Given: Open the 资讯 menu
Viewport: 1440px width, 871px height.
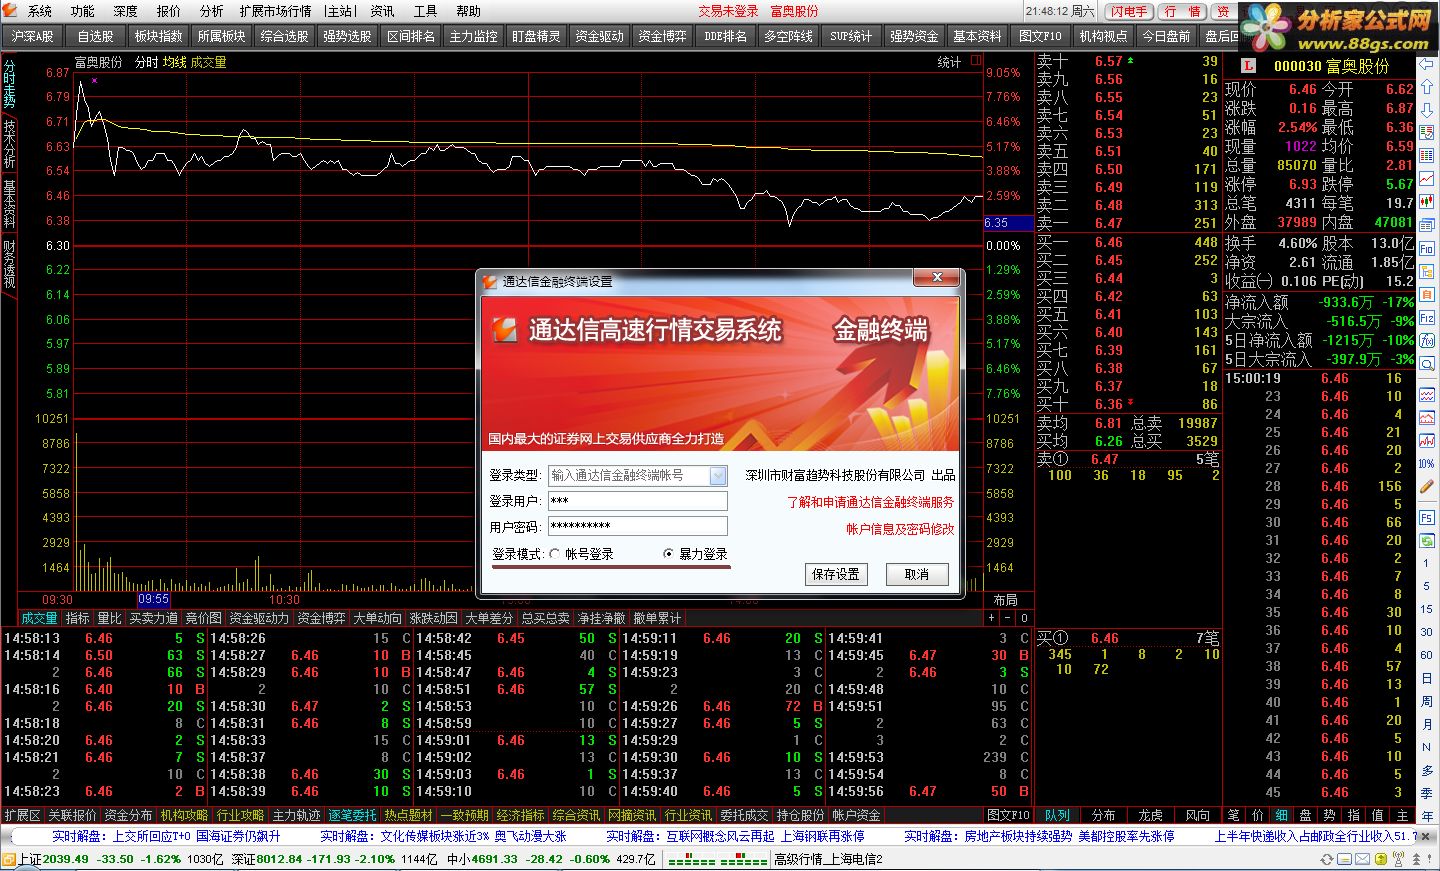Looking at the screenshot, I should [x=383, y=11].
